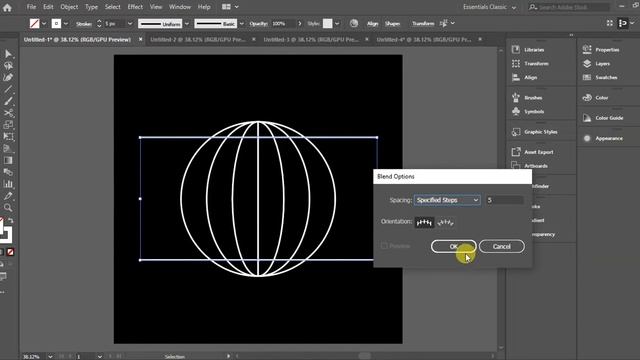Open the Artboards panel

click(x=530, y=166)
